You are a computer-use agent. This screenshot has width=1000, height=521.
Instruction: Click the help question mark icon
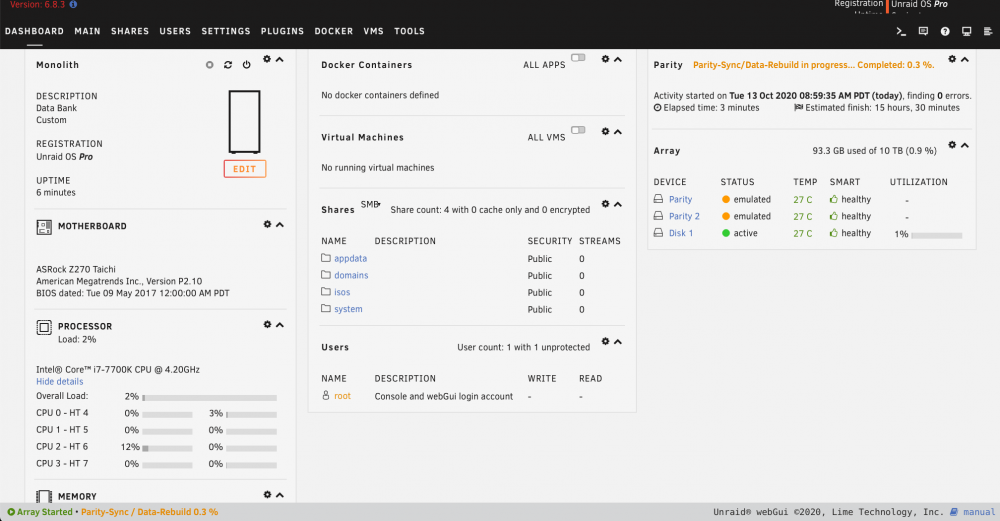tap(945, 31)
